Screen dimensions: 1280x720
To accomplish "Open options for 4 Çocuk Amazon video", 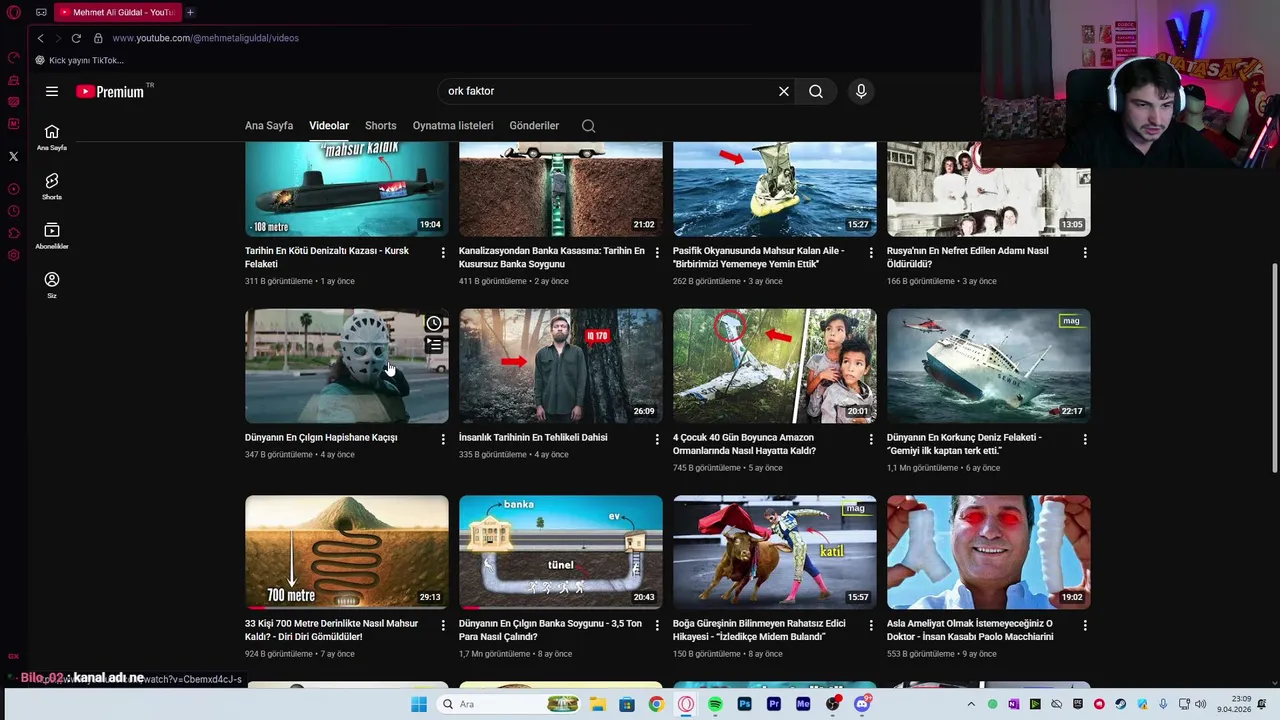I will click(x=871, y=439).
